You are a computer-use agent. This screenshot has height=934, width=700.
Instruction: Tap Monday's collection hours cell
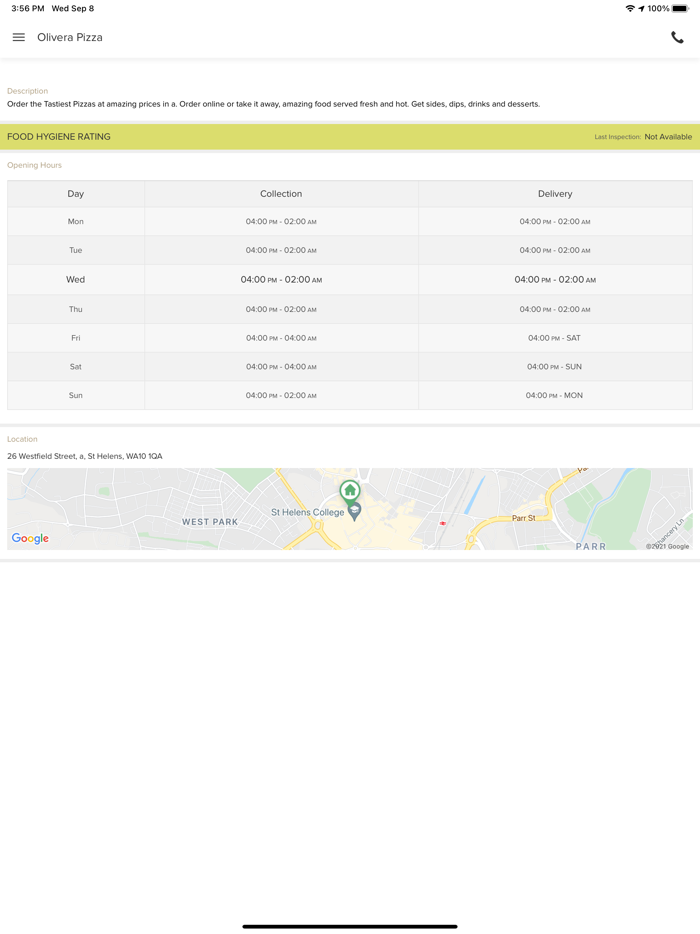coord(281,222)
